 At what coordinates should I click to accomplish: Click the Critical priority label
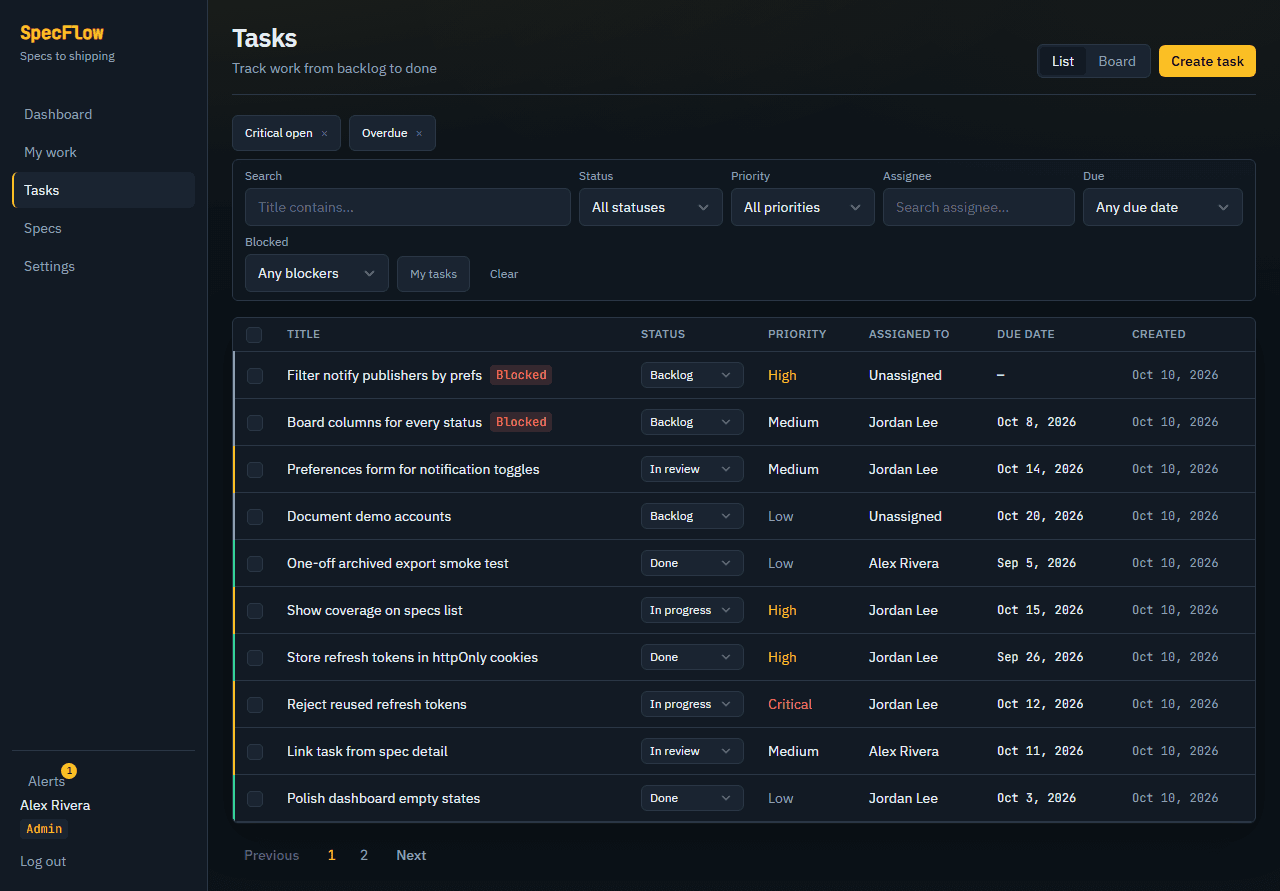[x=790, y=704]
